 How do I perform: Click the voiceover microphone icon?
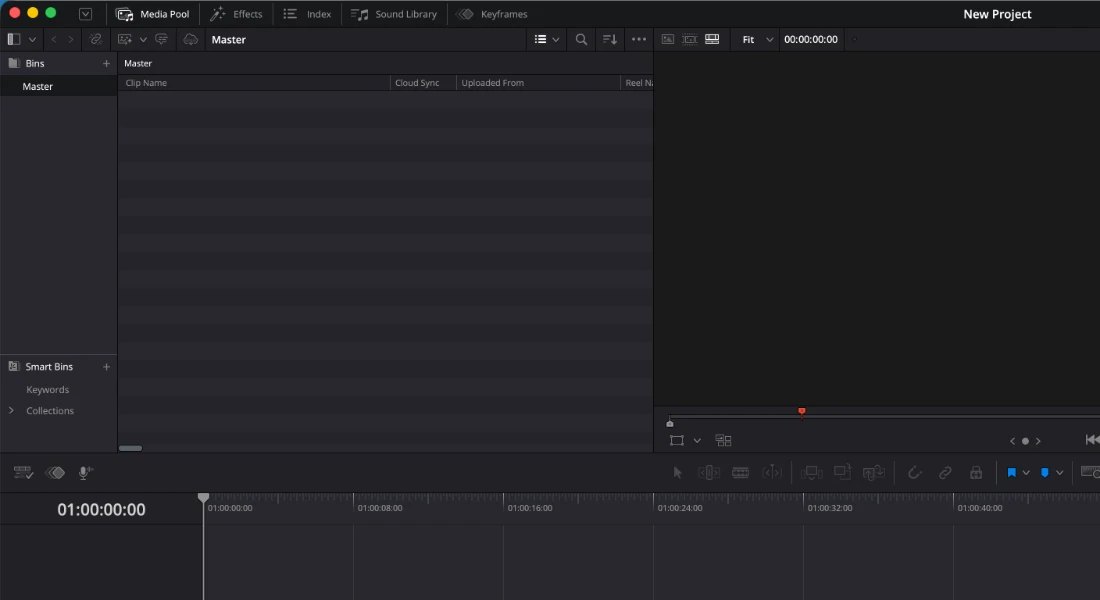(x=86, y=473)
